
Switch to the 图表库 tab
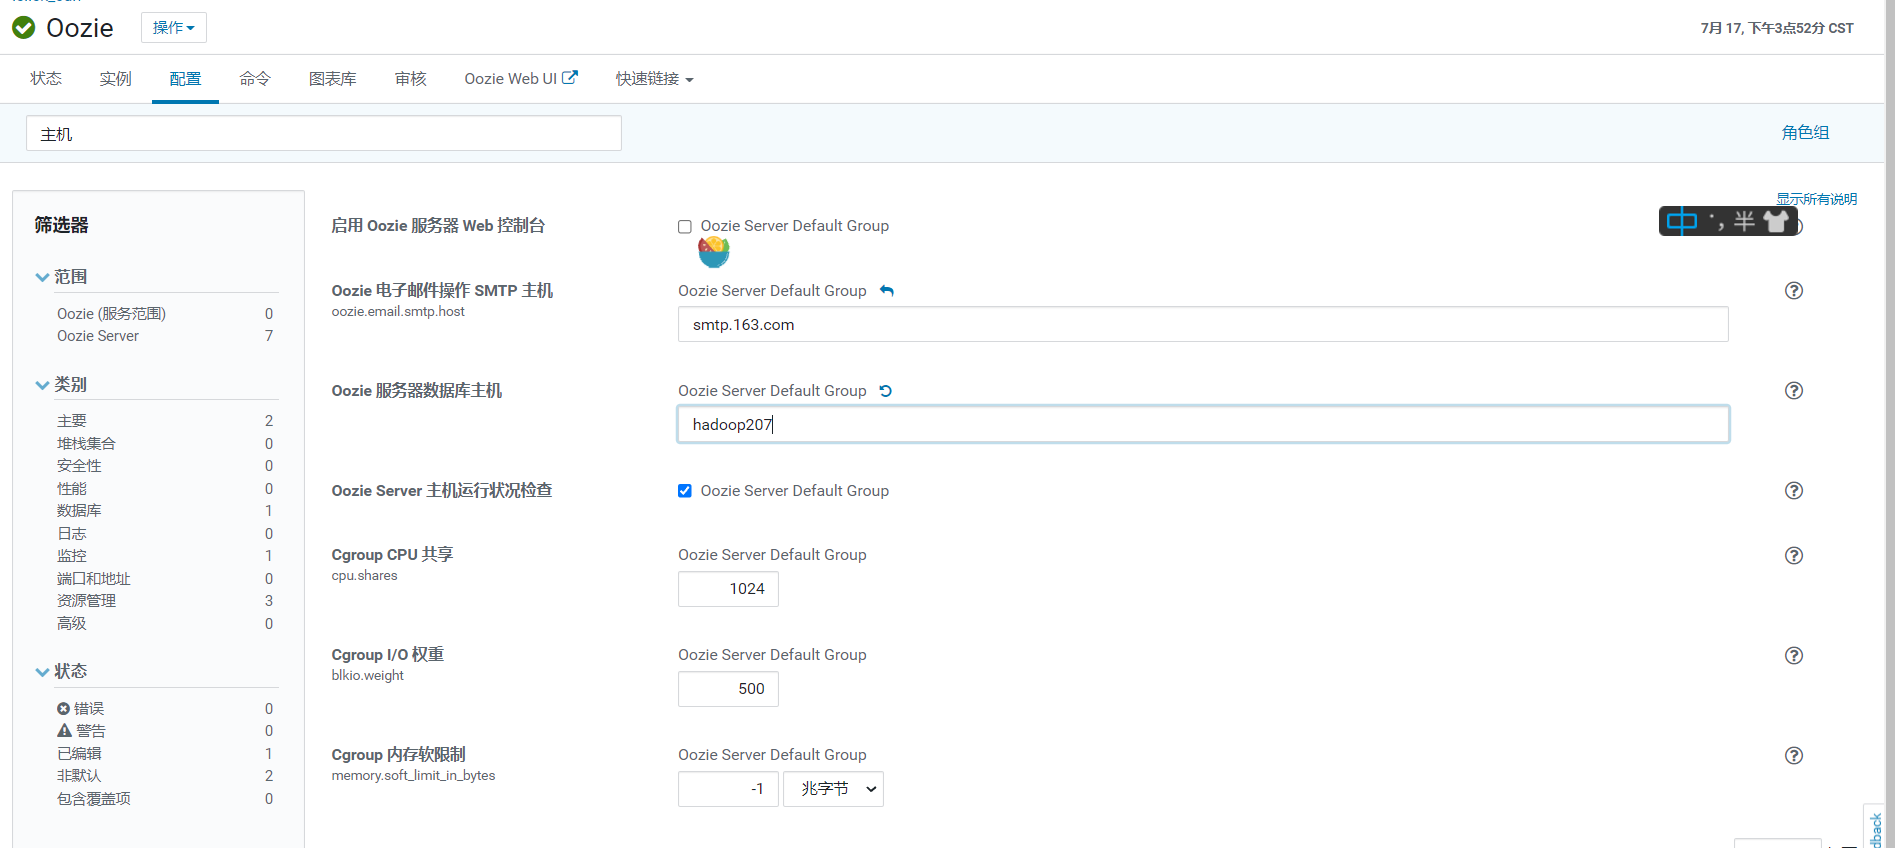click(x=333, y=79)
